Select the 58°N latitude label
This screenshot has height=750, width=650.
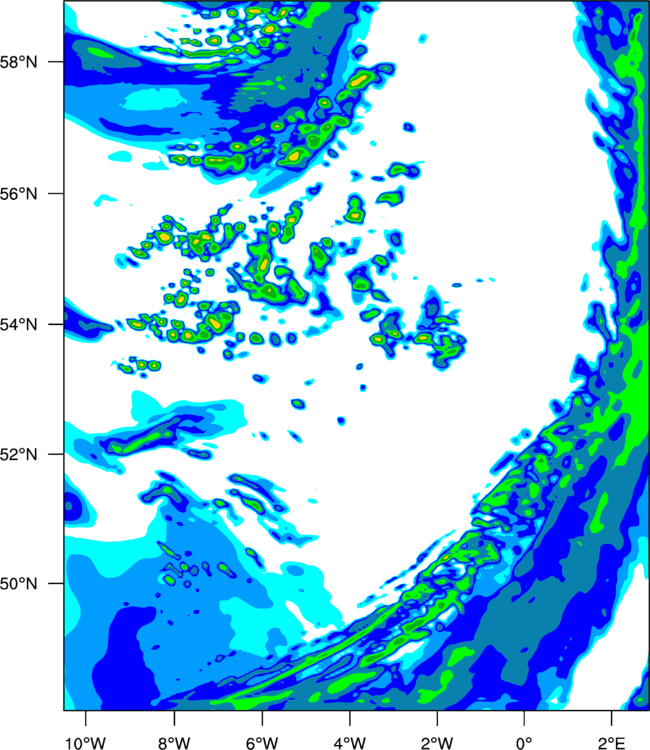tap(18, 62)
